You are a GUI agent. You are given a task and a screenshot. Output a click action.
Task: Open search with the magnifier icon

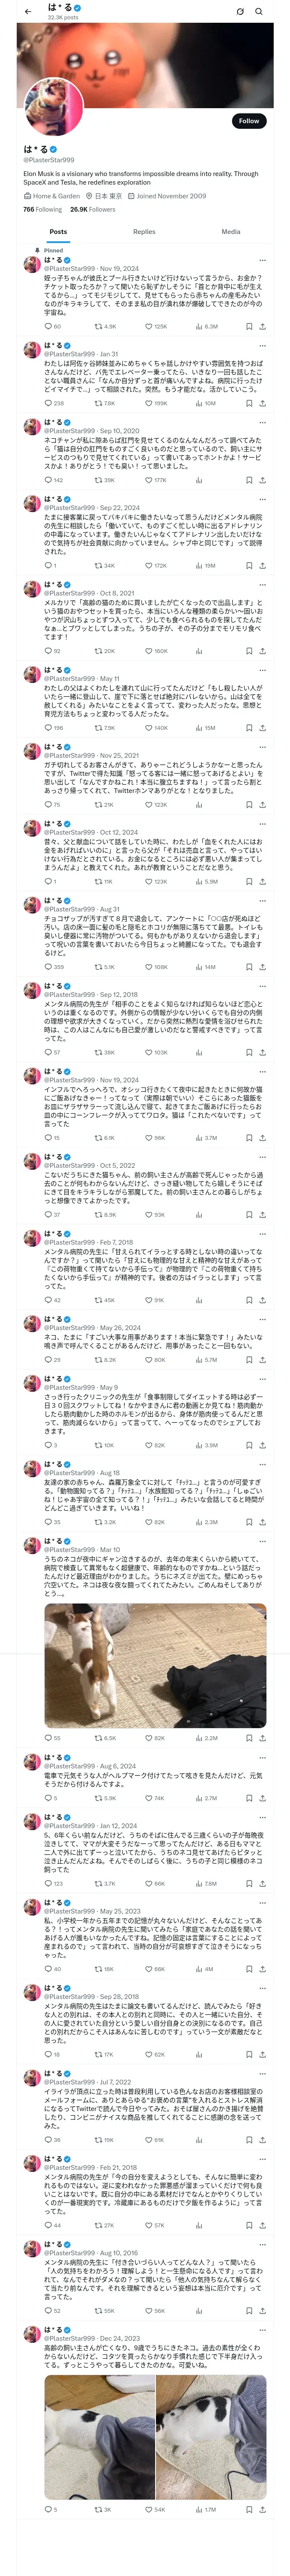(259, 12)
